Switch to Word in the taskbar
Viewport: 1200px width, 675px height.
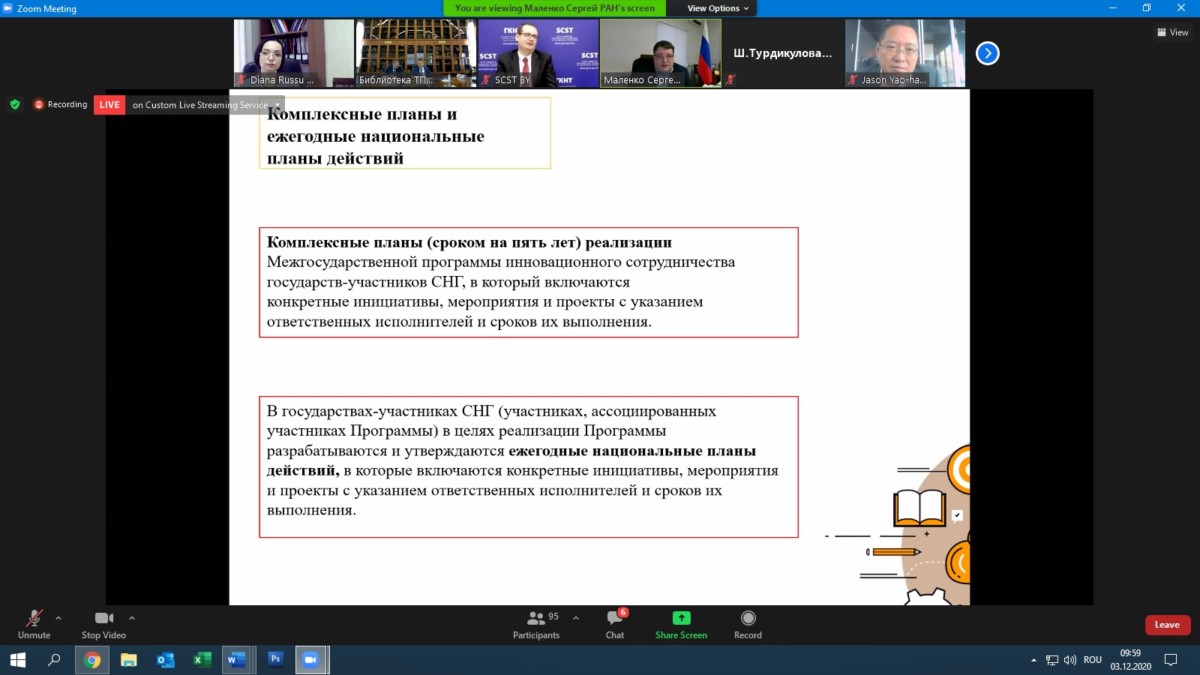click(238, 660)
